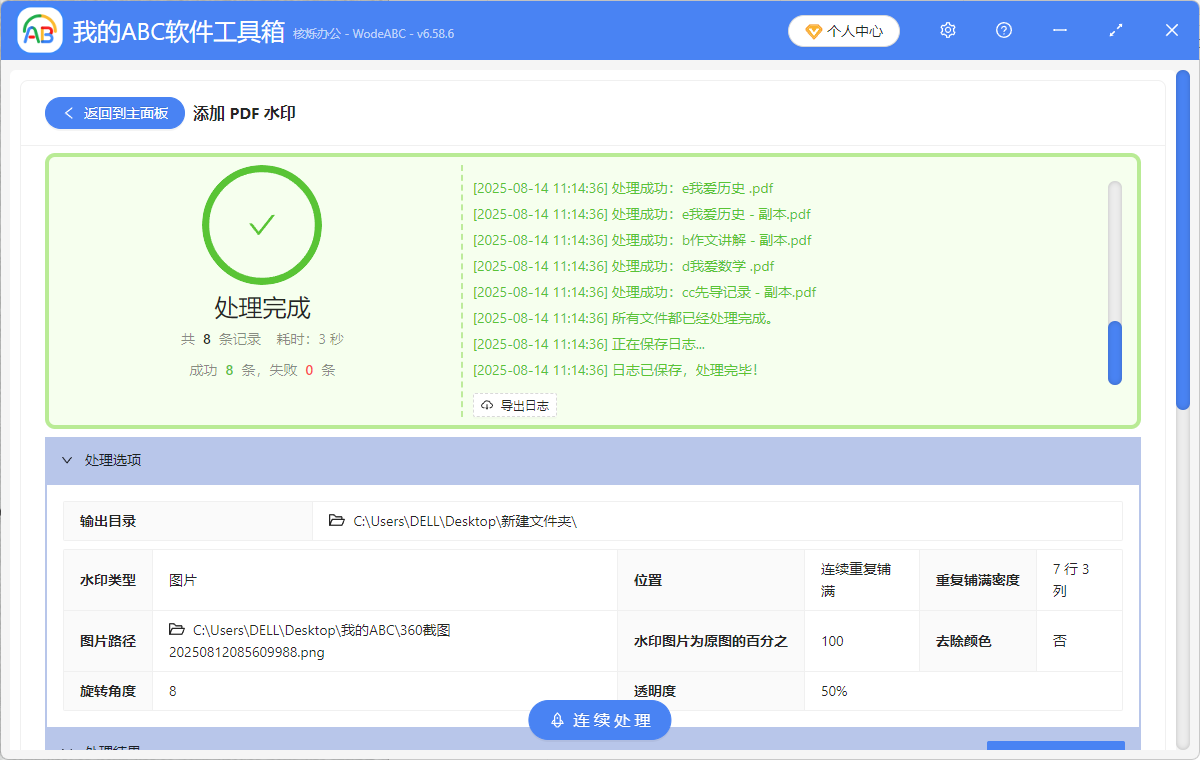Image resolution: width=1200 pixels, height=760 pixels.
Task: Click the AB toolbox logo
Action: pyautogui.click(x=38, y=30)
